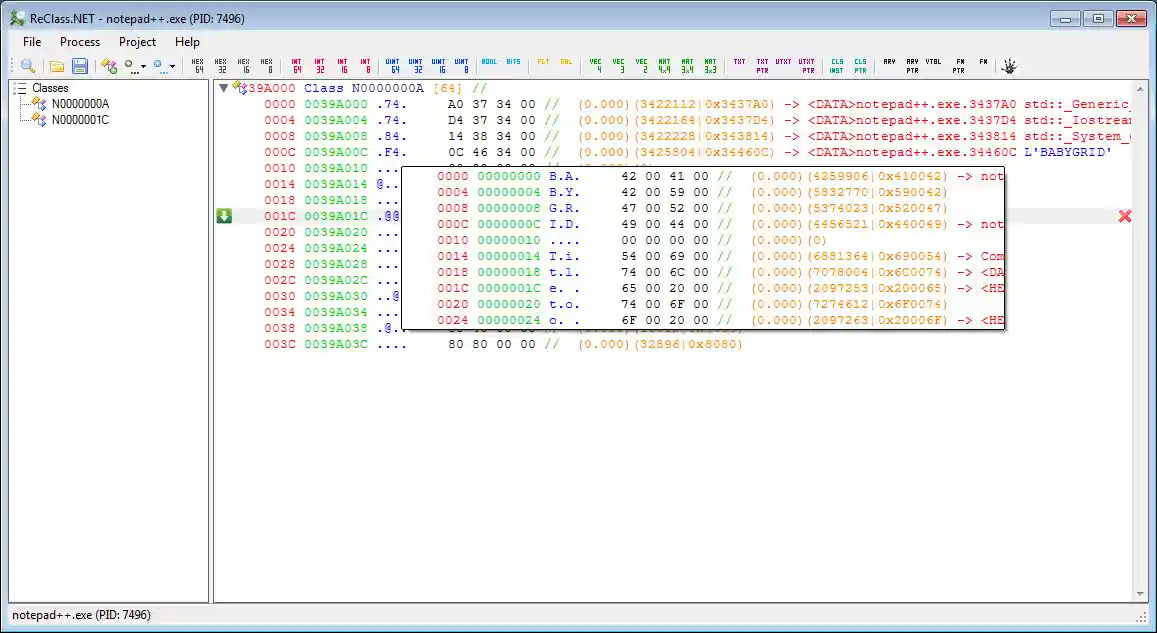Click the add new class icon

click(x=109, y=66)
